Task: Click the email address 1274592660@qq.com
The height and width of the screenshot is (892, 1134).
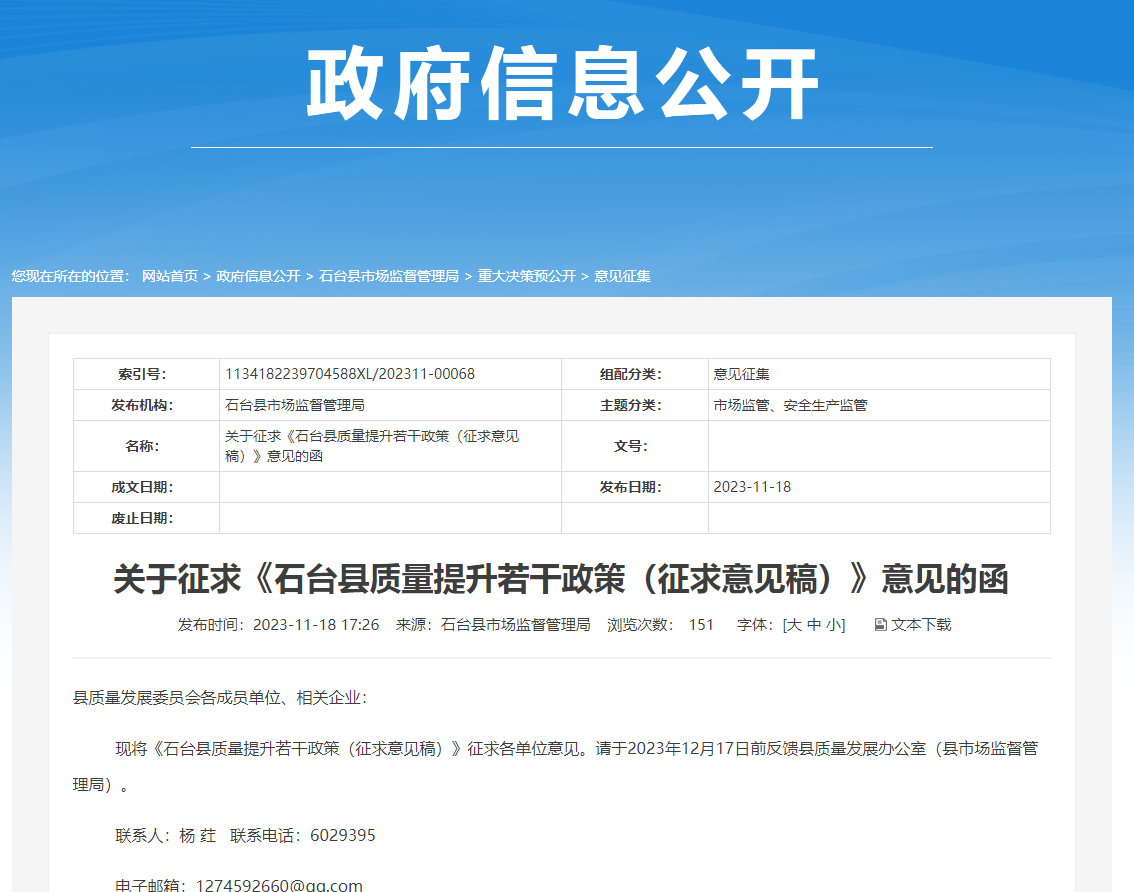Action: tap(279, 885)
